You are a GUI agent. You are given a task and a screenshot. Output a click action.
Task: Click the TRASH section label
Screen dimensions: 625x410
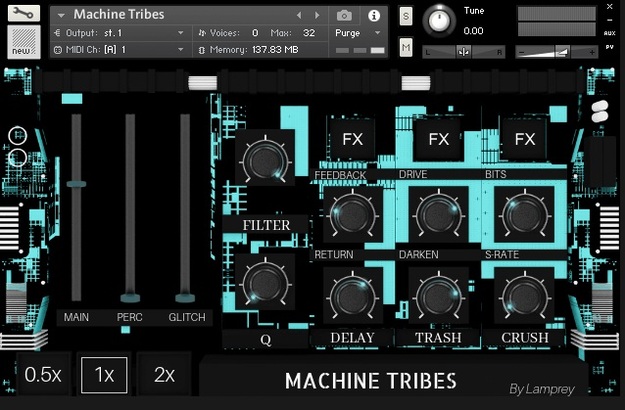(x=438, y=338)
